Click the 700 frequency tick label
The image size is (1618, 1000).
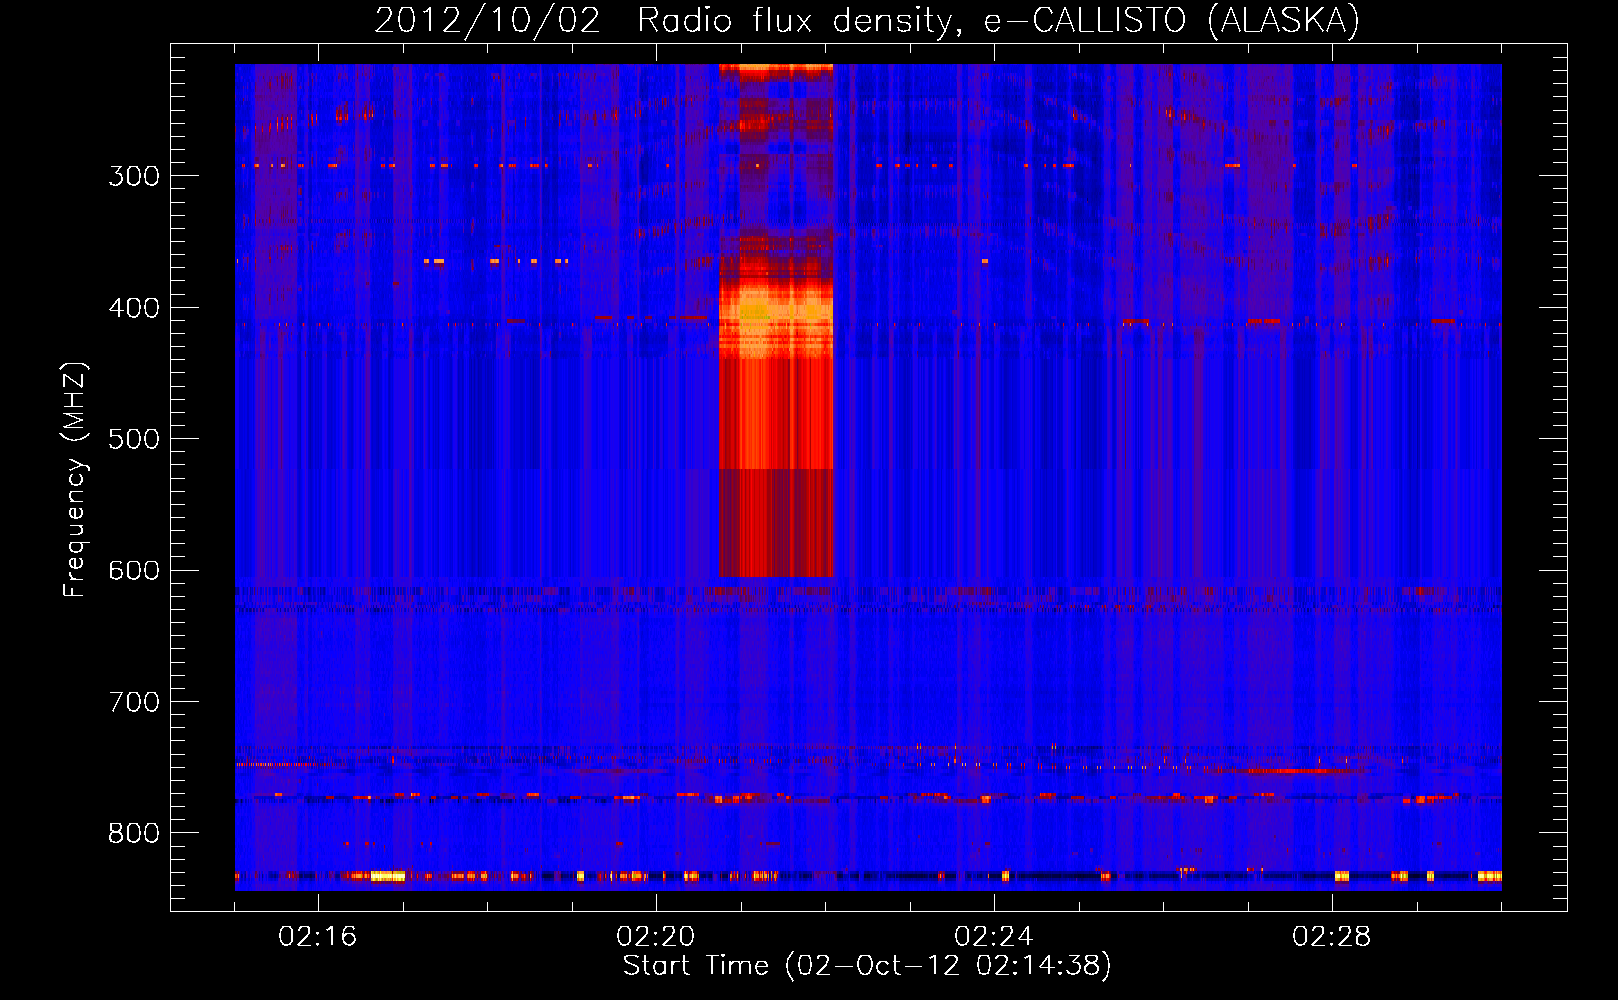point(134,702)
